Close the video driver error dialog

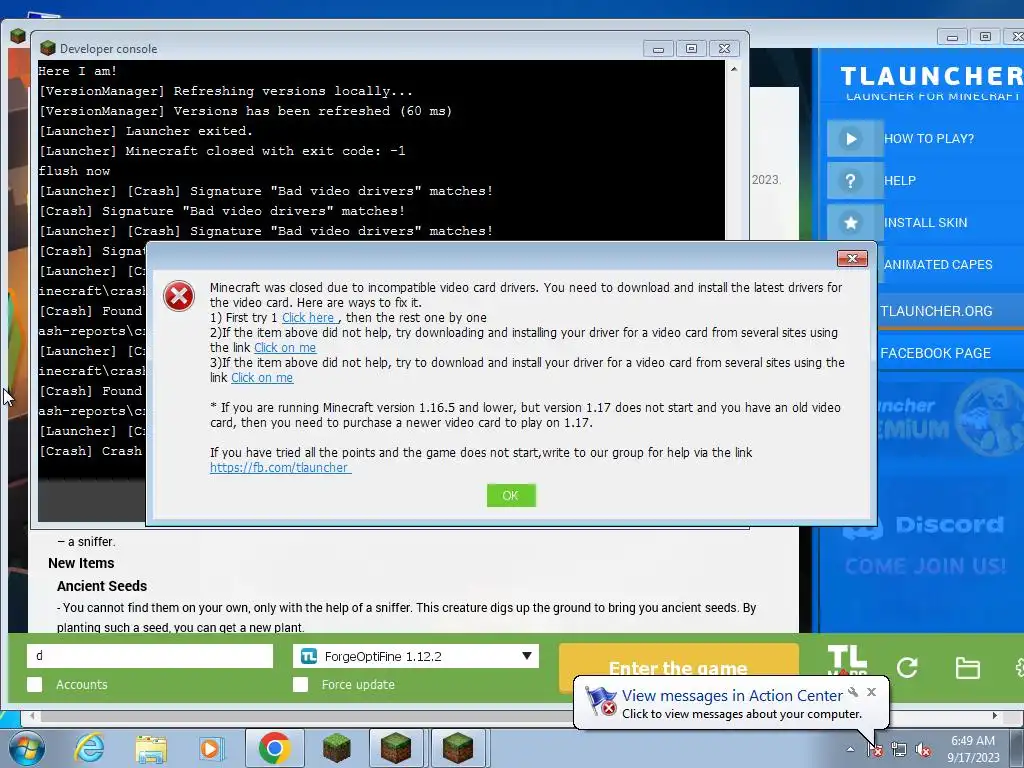click(x=852, y=259)
